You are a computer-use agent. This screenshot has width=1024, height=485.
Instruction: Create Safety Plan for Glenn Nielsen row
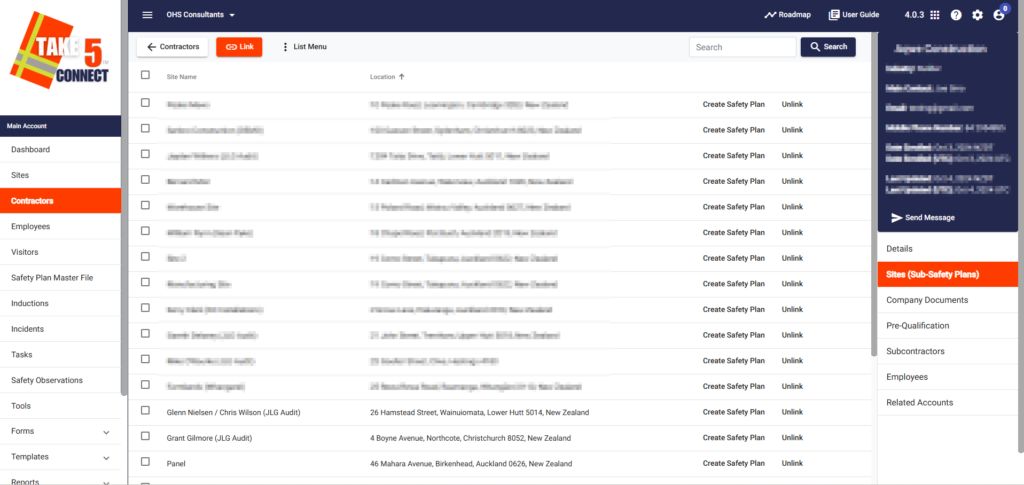(x=733, y=412)
